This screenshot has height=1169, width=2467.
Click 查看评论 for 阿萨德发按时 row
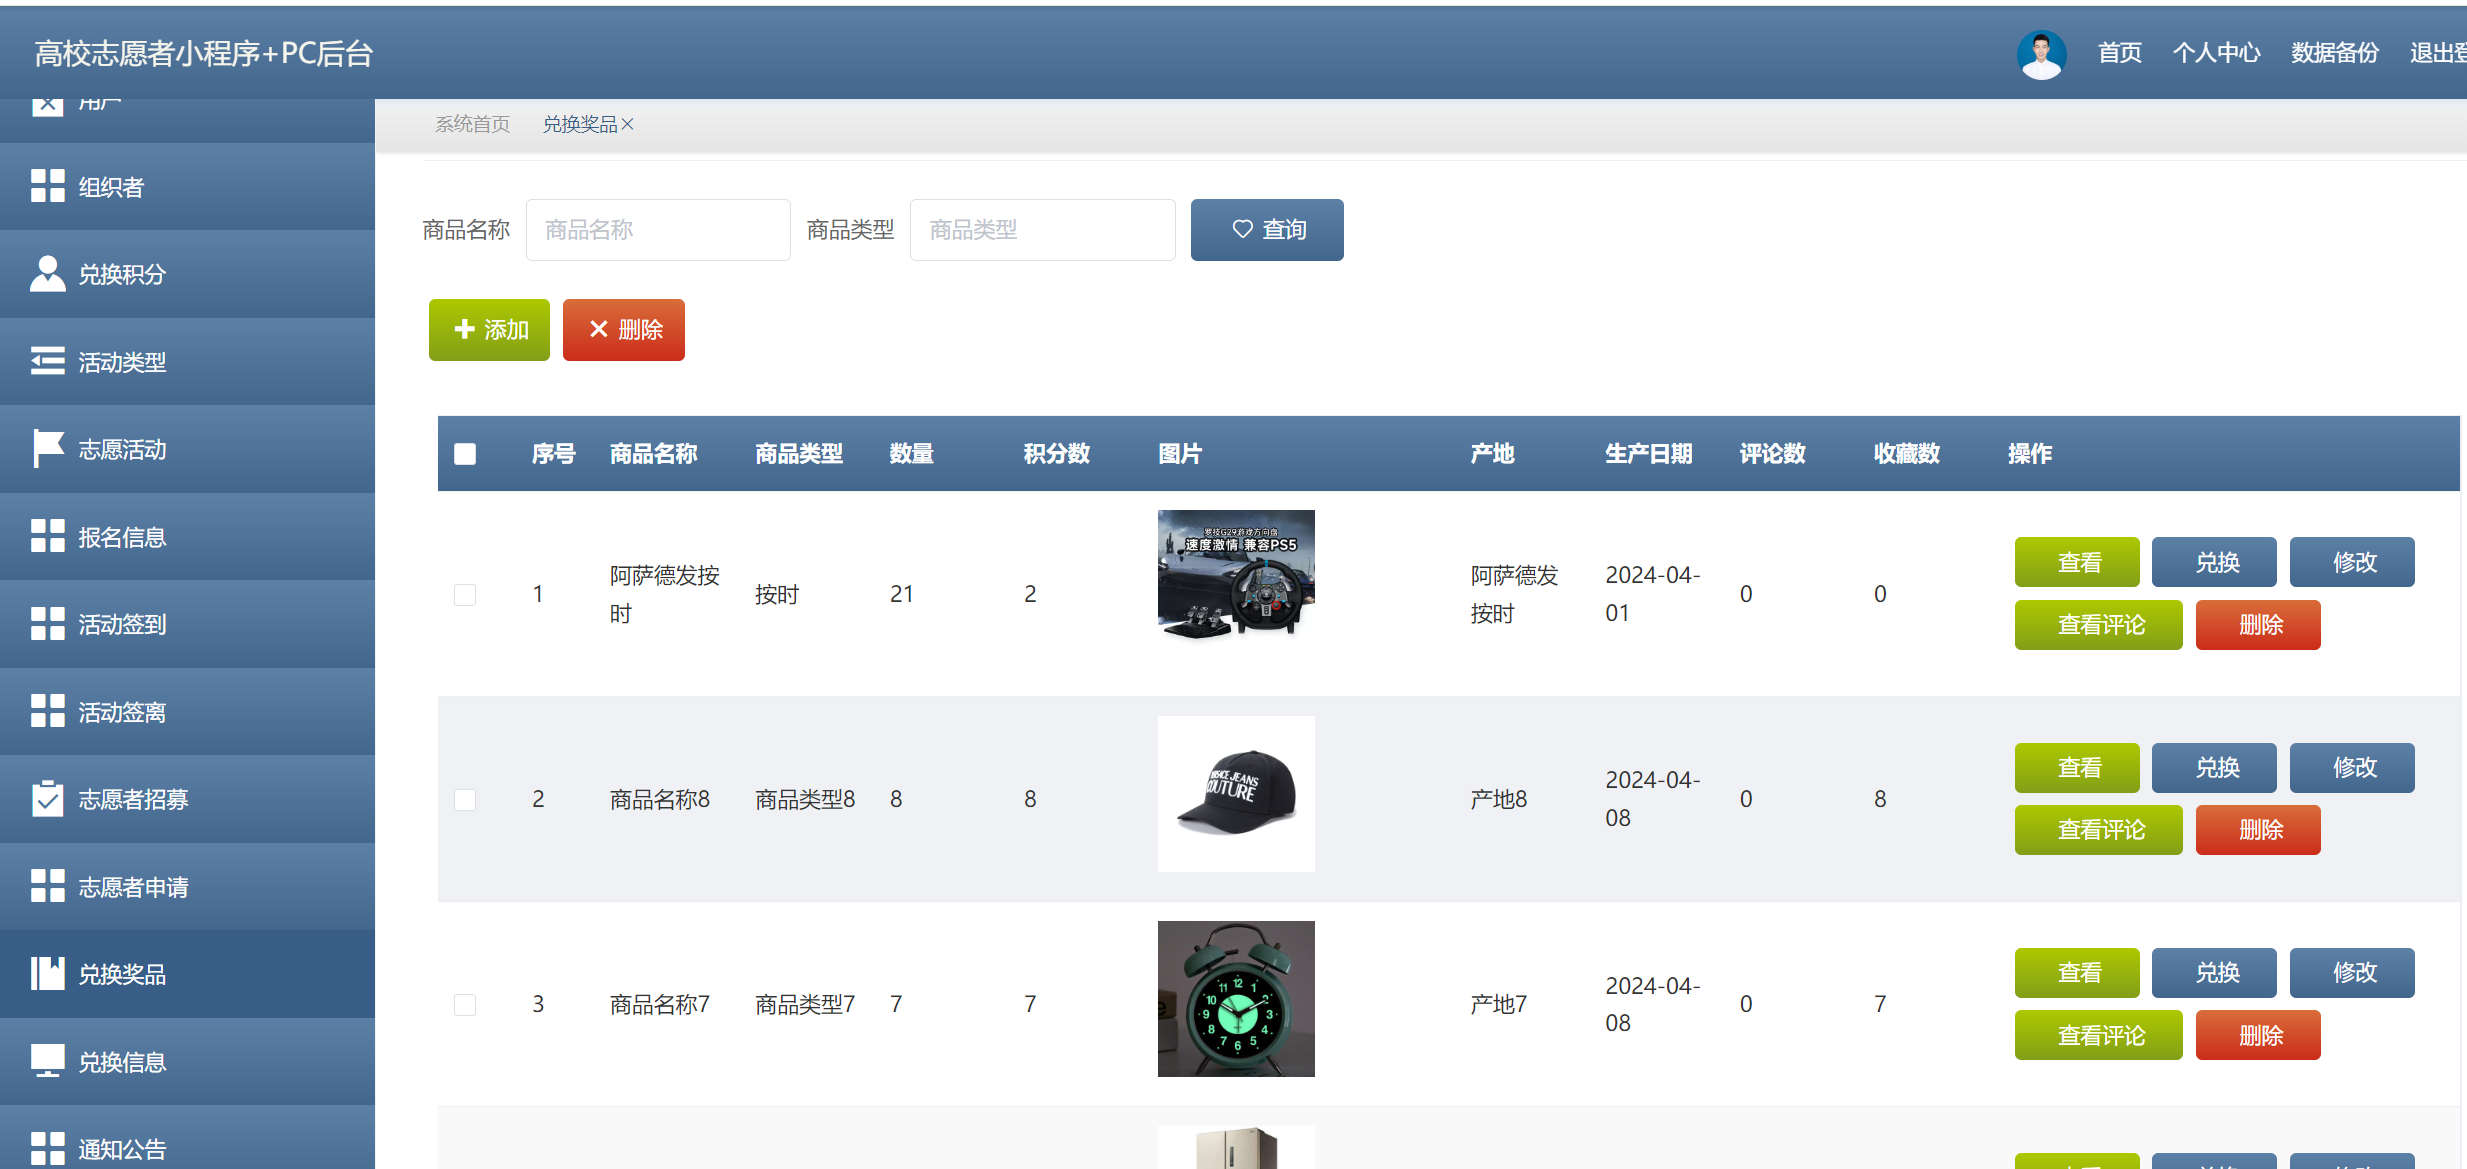(x=2099, y=625)
